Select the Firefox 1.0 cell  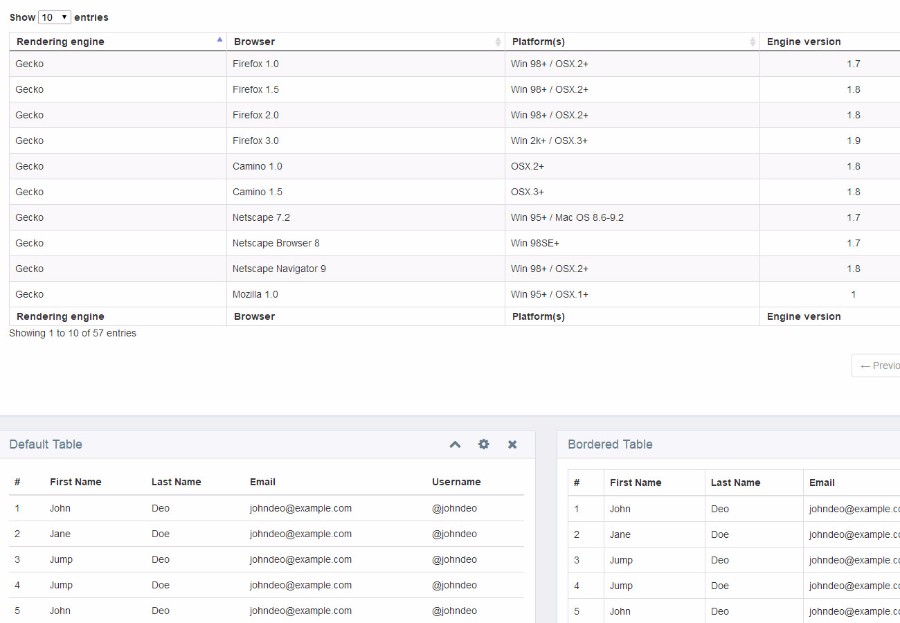[x=366, y=64]
